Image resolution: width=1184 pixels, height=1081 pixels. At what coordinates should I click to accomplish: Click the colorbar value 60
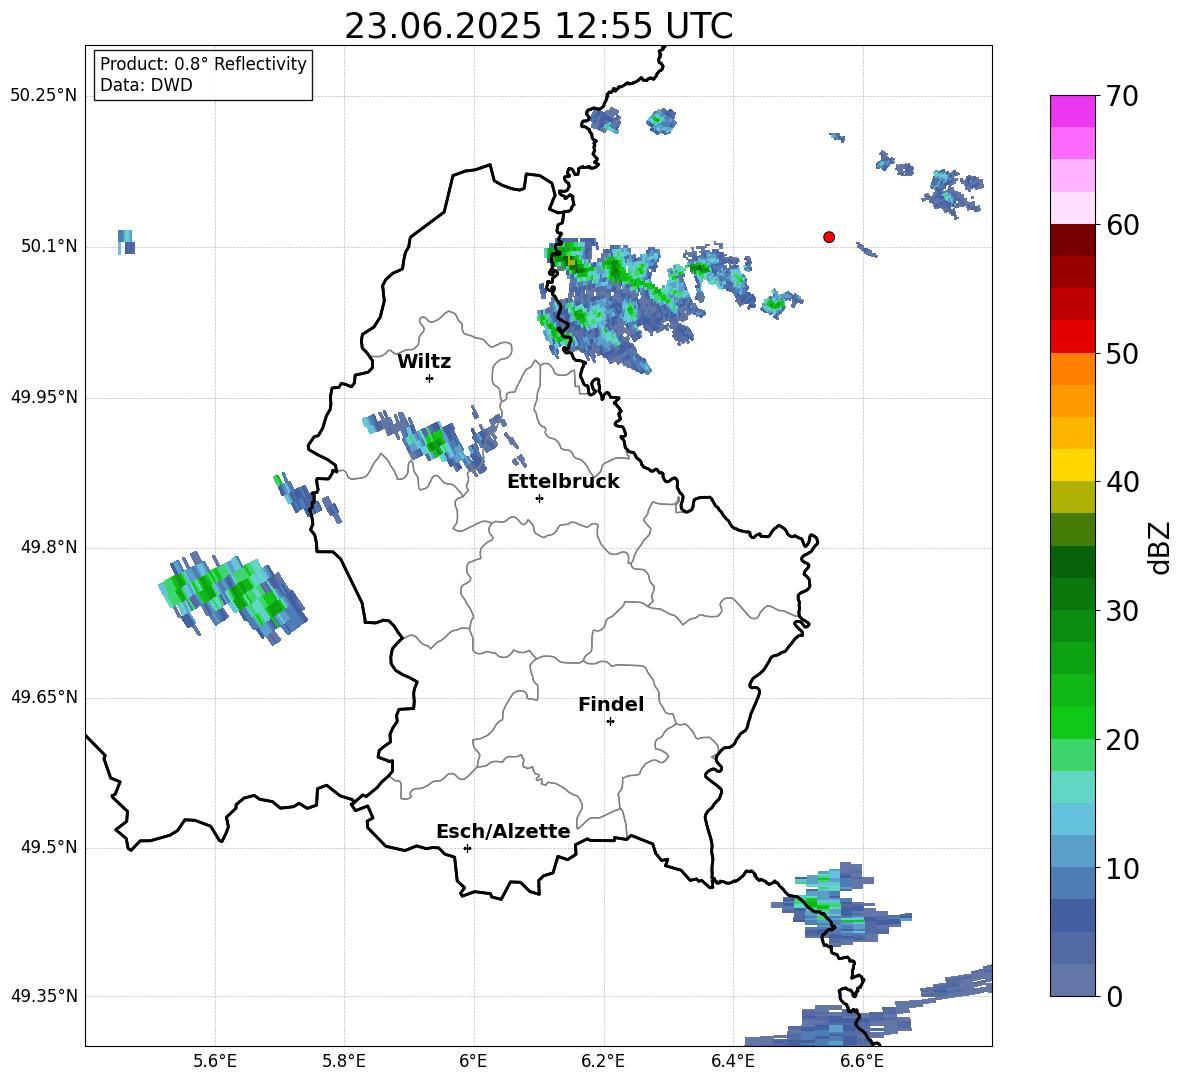coord(1122,225)
